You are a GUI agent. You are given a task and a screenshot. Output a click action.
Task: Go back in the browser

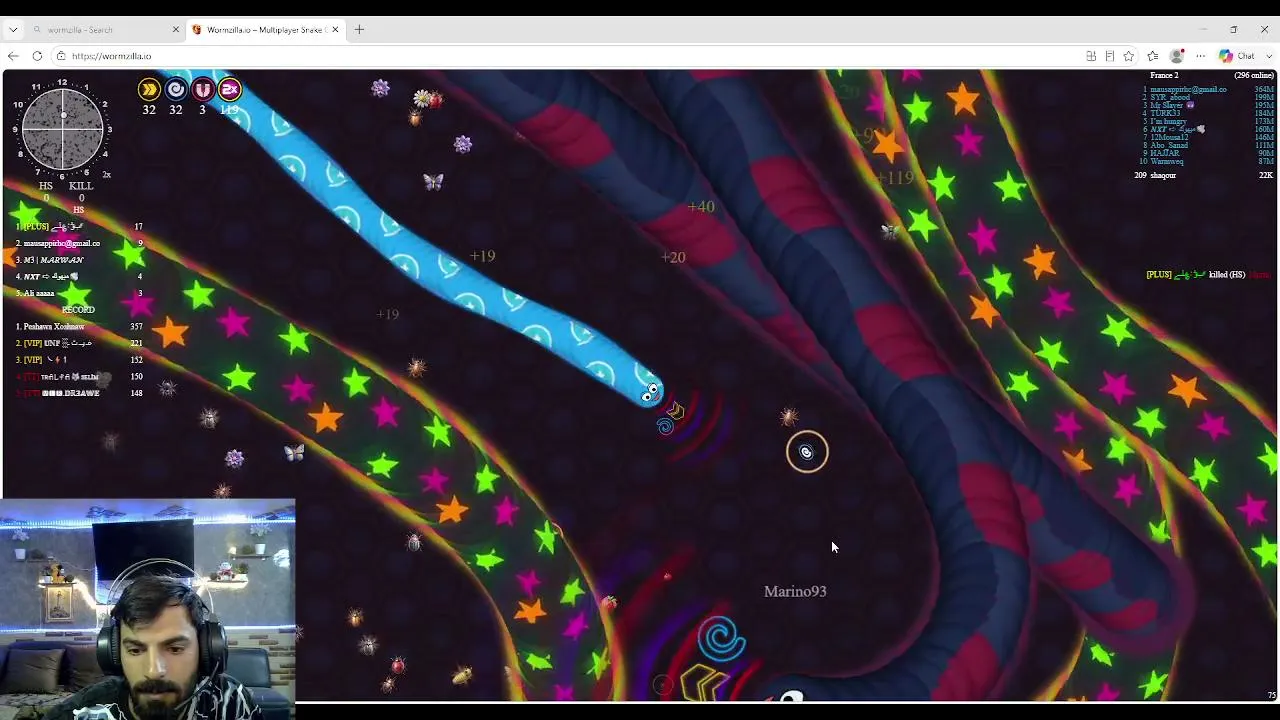13,56
